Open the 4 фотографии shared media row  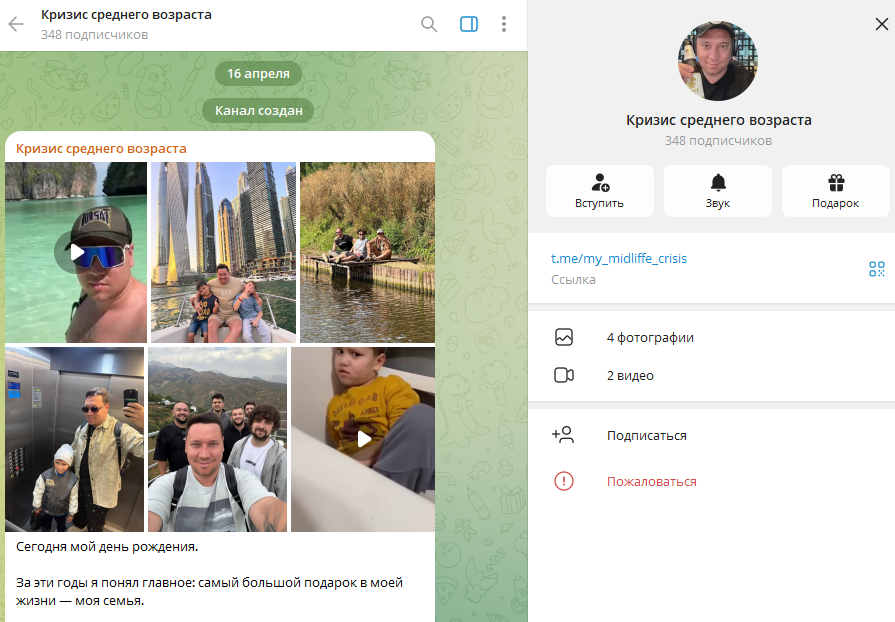pyautogui.click(x=711, y=337)
